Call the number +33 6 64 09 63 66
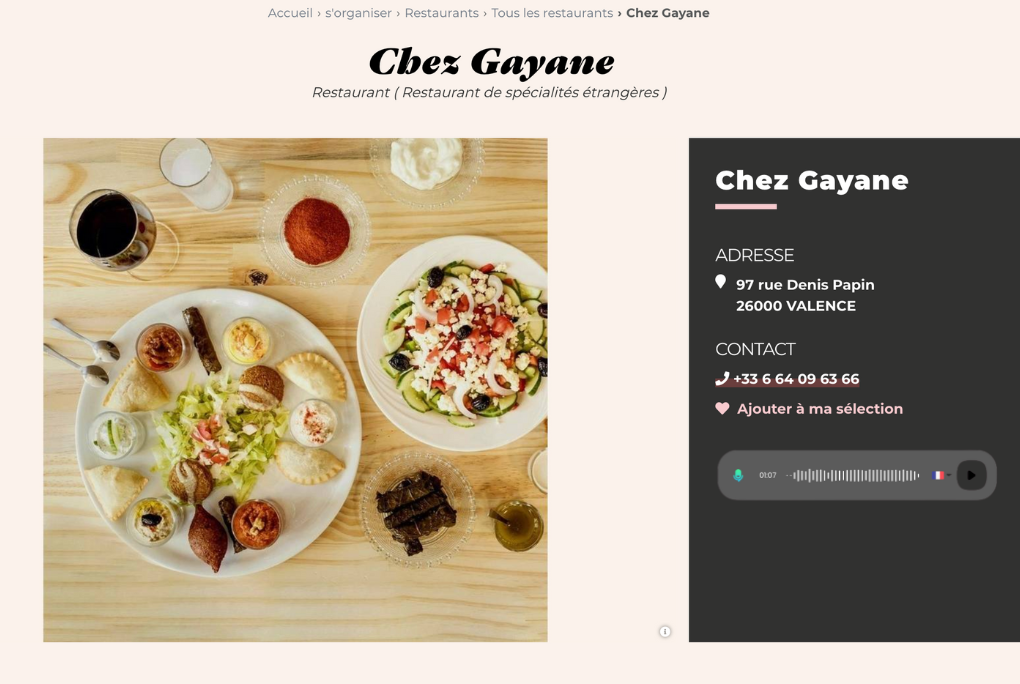 click(x=796, y=379)
